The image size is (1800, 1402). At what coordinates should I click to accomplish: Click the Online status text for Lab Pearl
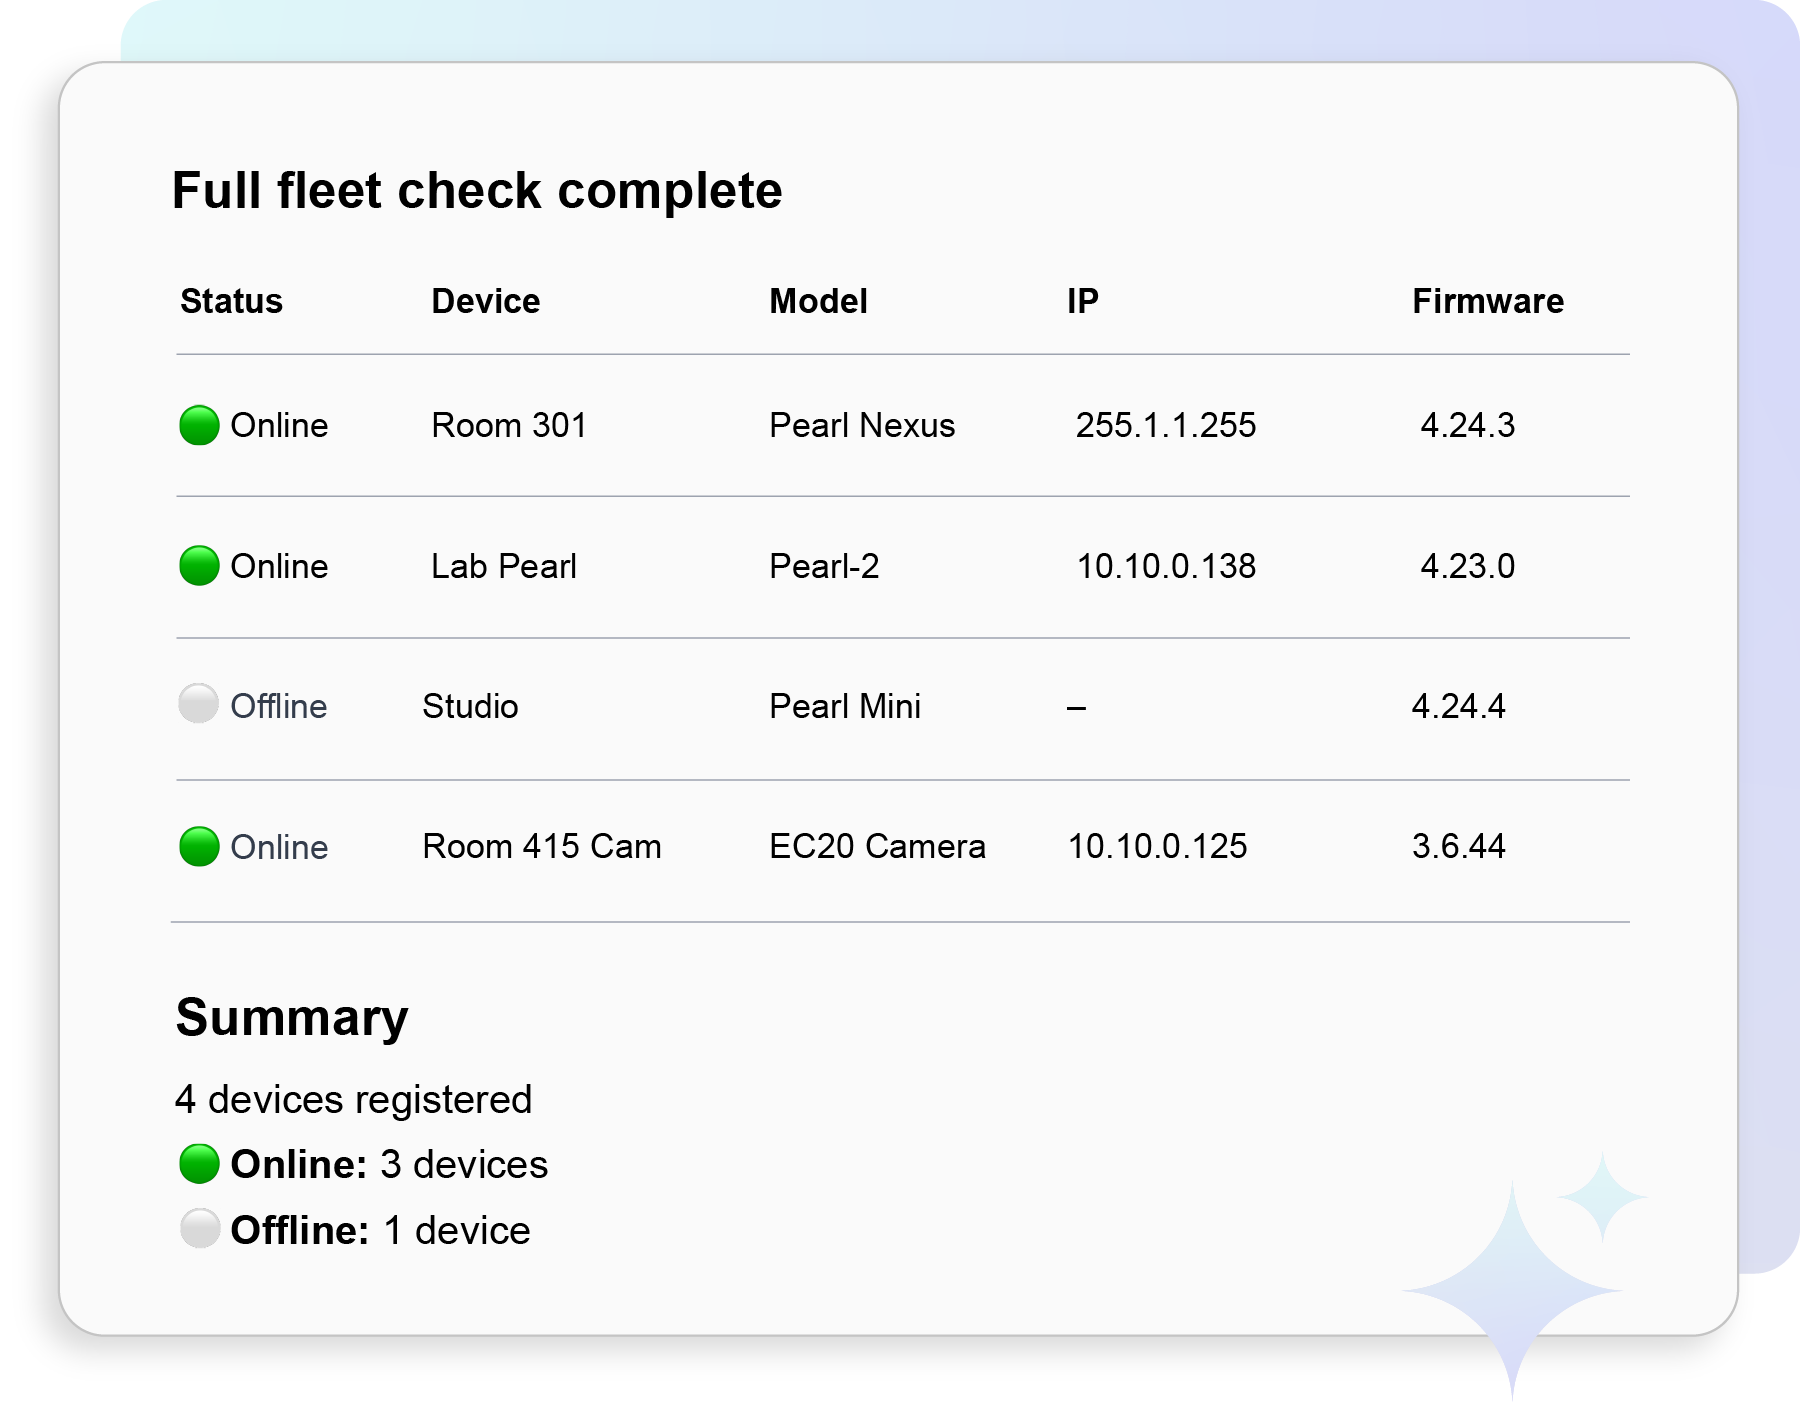279,566
